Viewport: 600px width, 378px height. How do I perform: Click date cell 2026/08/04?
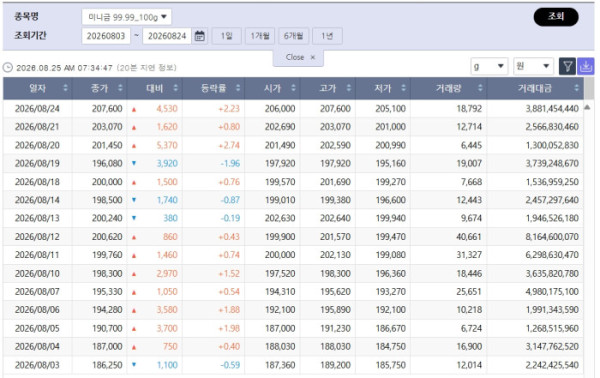point(37,346)
